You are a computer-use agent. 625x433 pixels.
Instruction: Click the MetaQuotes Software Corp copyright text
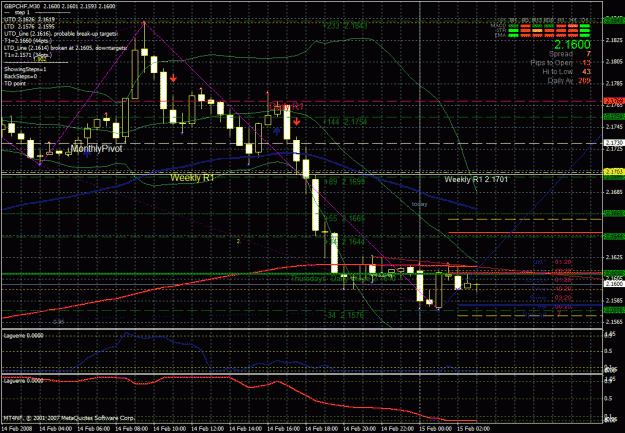click(x=69, y=418)
